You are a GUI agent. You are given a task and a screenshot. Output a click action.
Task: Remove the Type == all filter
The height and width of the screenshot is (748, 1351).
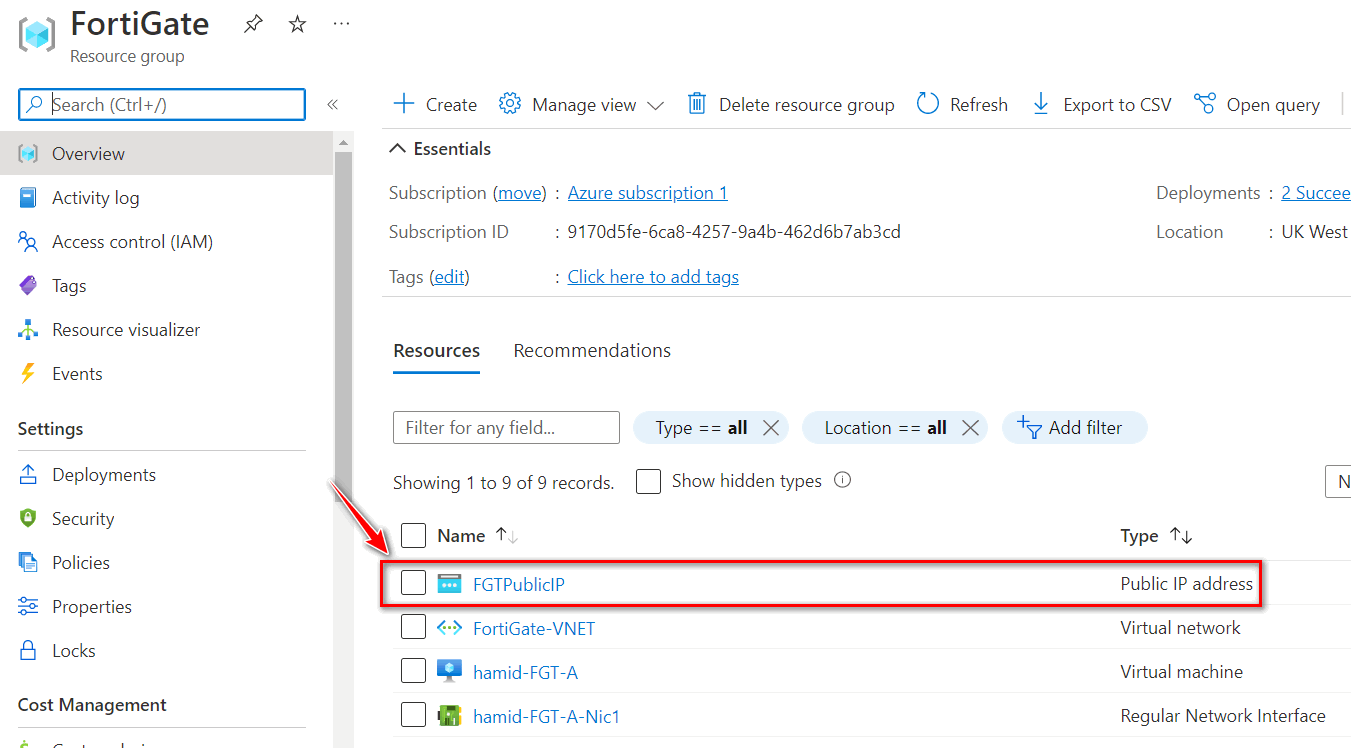pos(770,428)
